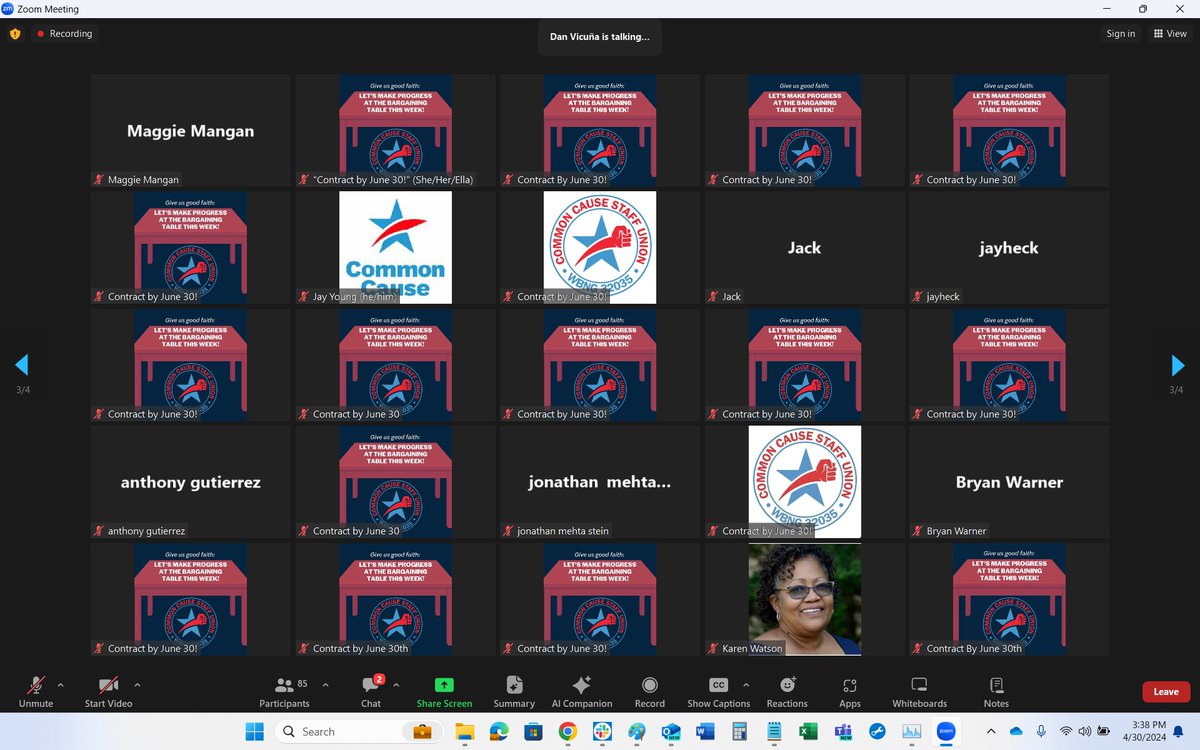Select Jay Young's Common Cause tile

click(x=395, y=247)
